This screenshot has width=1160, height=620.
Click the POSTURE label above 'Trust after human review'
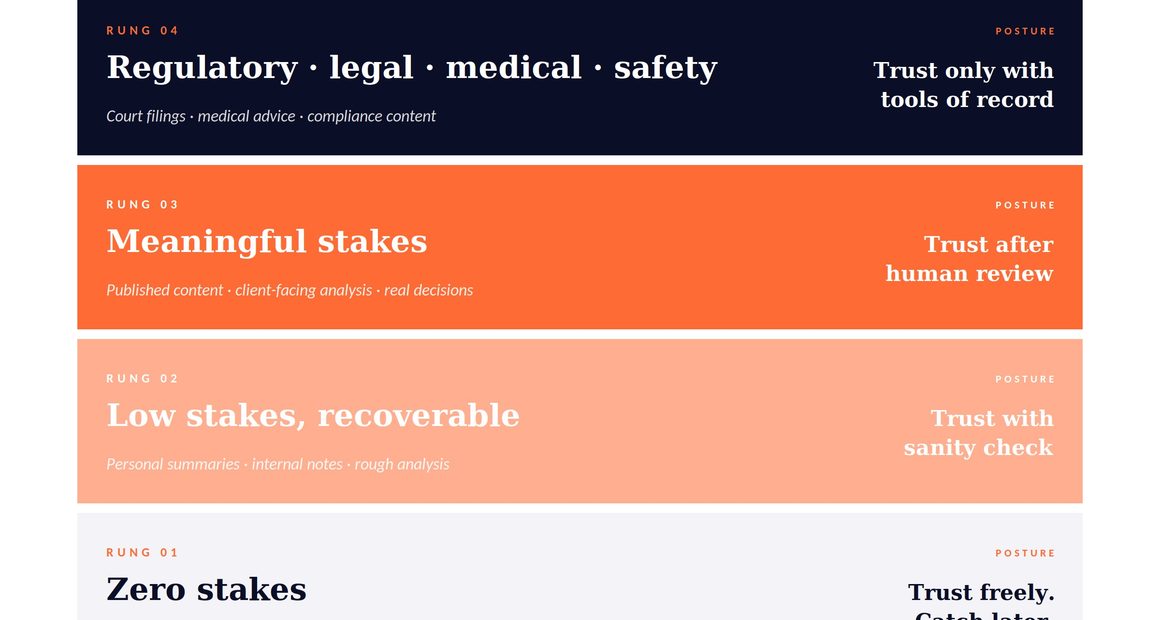pos(1025,205)
